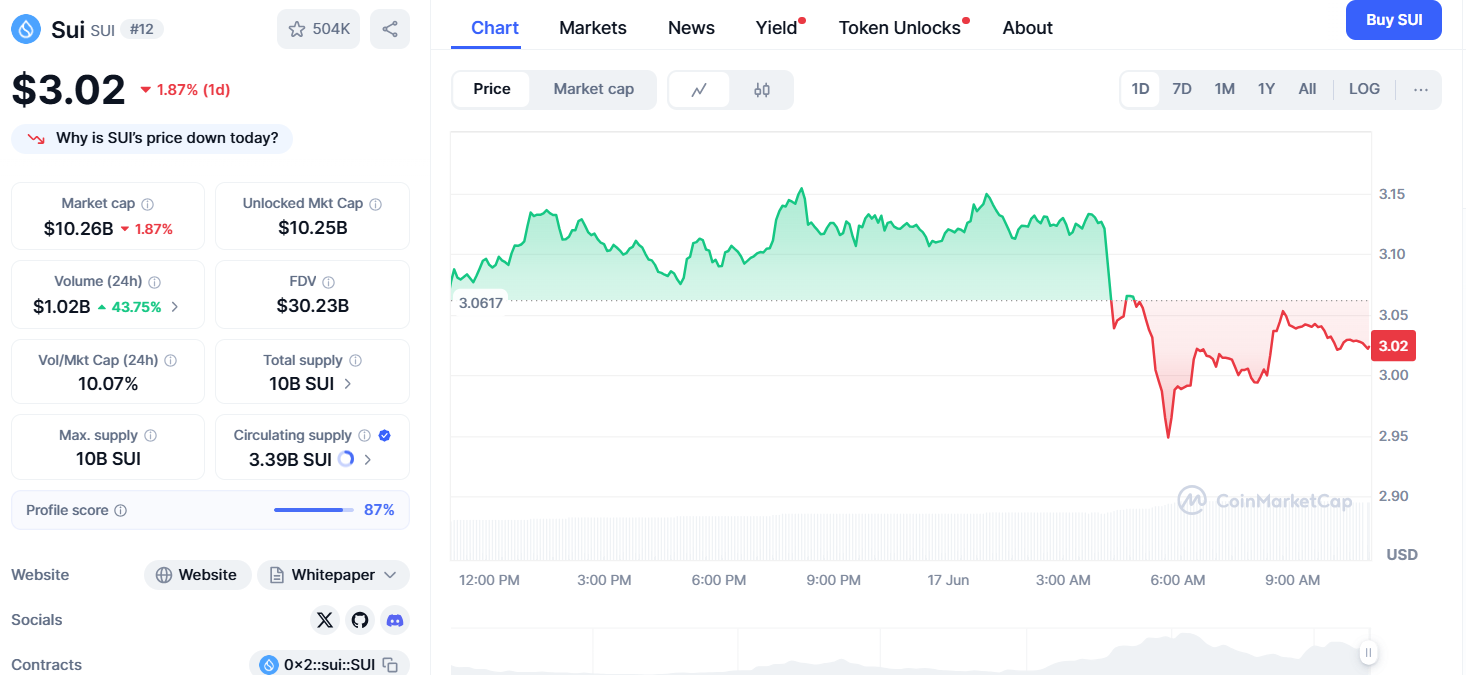Toggle LOG scale on the chart

point(1364,89)
